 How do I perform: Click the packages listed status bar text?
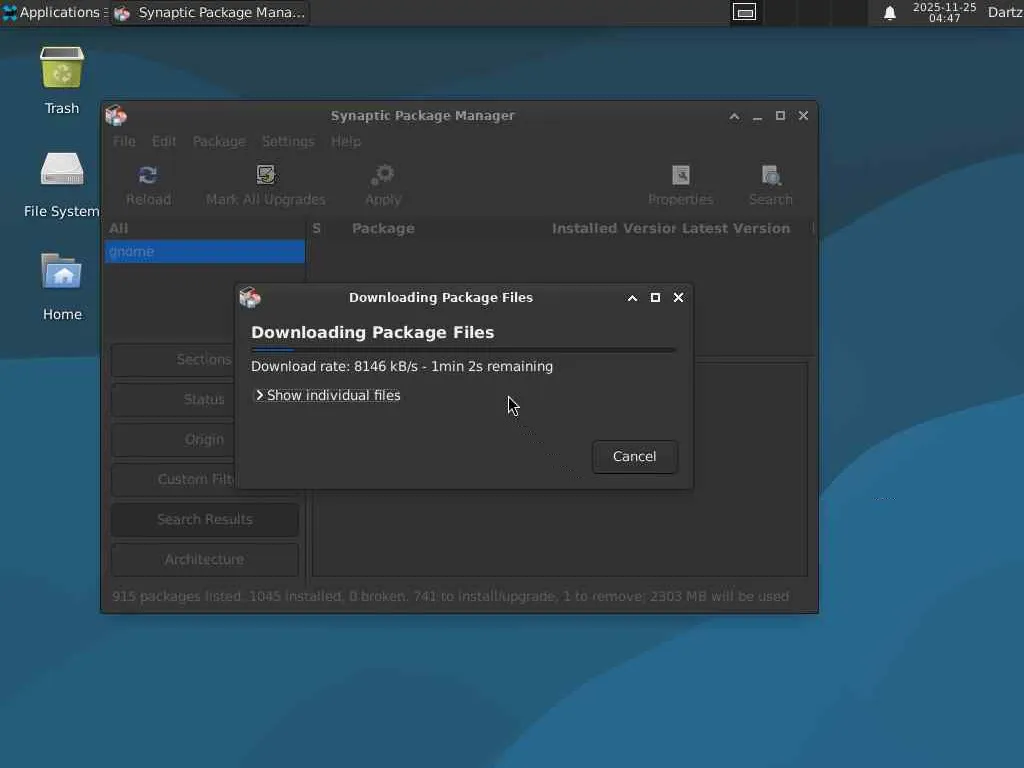451,596
